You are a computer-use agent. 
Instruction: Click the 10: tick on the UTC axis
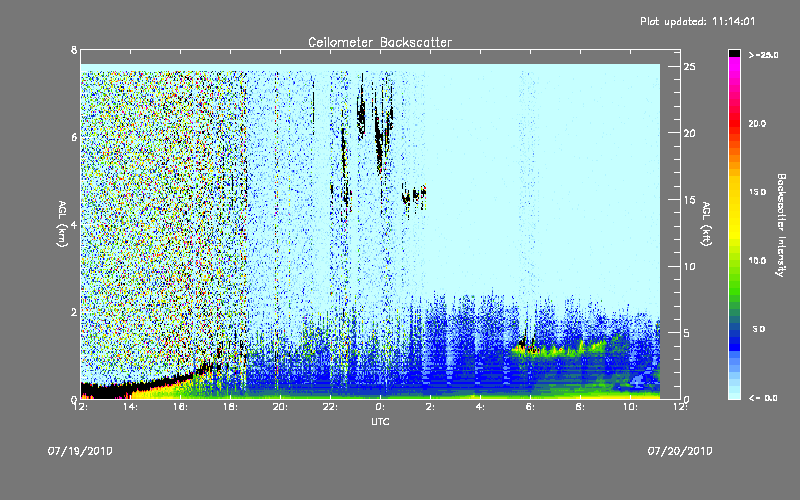(631, 407)
